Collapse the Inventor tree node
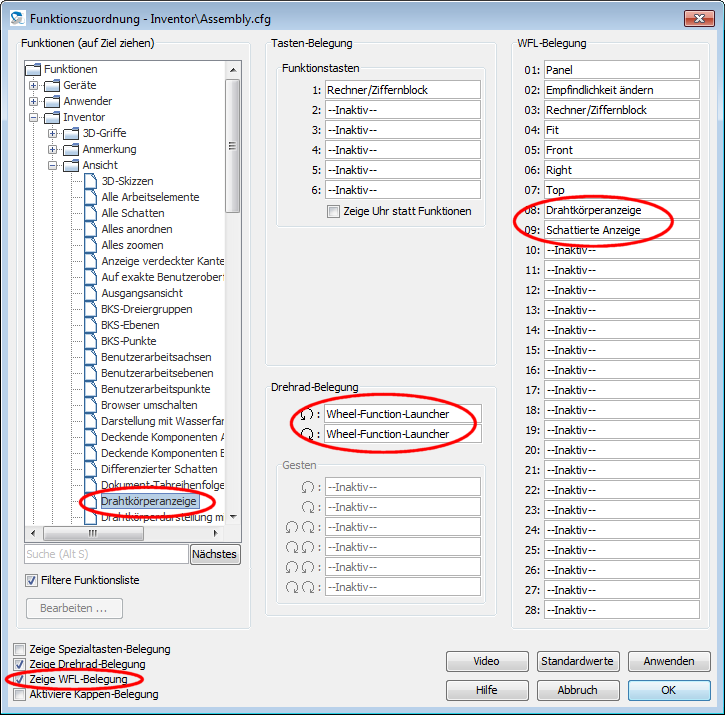 (33, 117)
